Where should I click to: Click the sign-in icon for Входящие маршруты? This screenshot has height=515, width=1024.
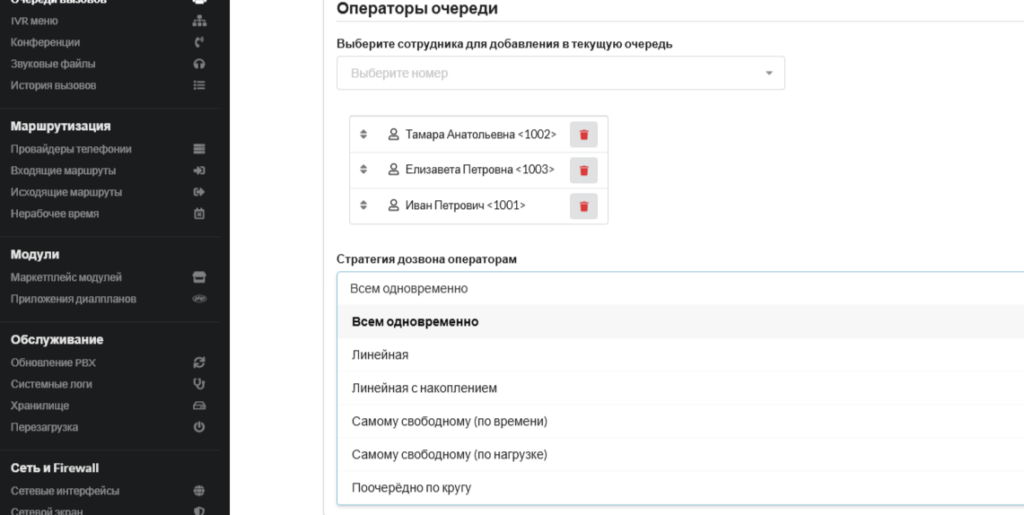tap(199, 170)
